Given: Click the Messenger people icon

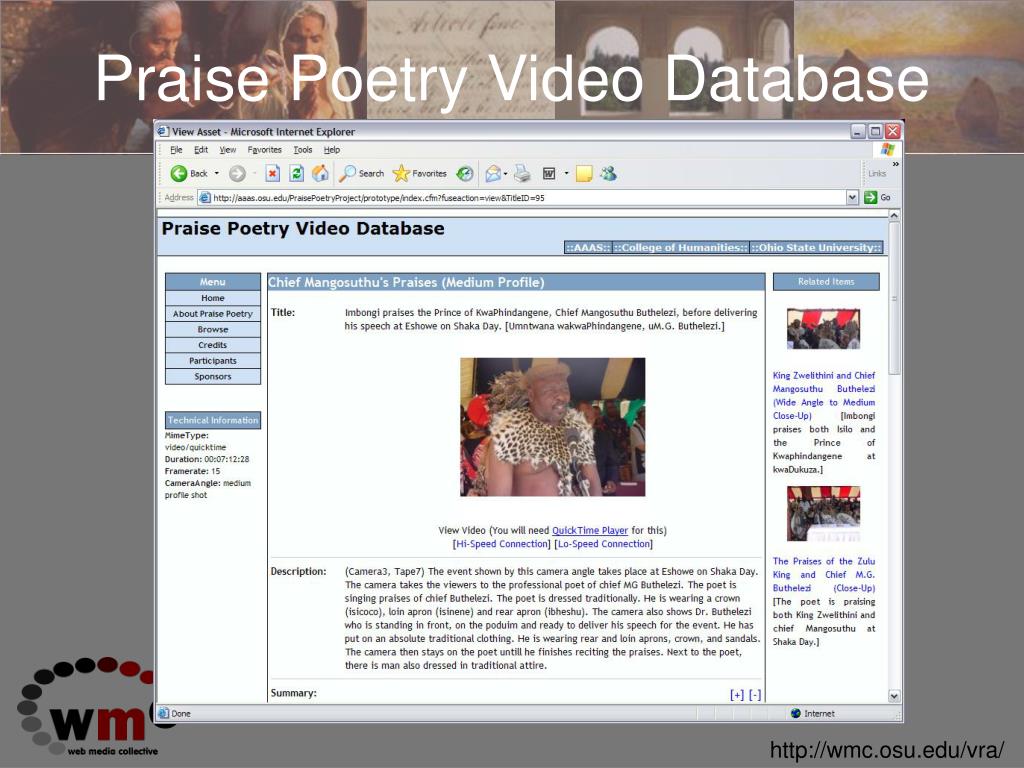Looking at the screenshot, I should (609, 174).
